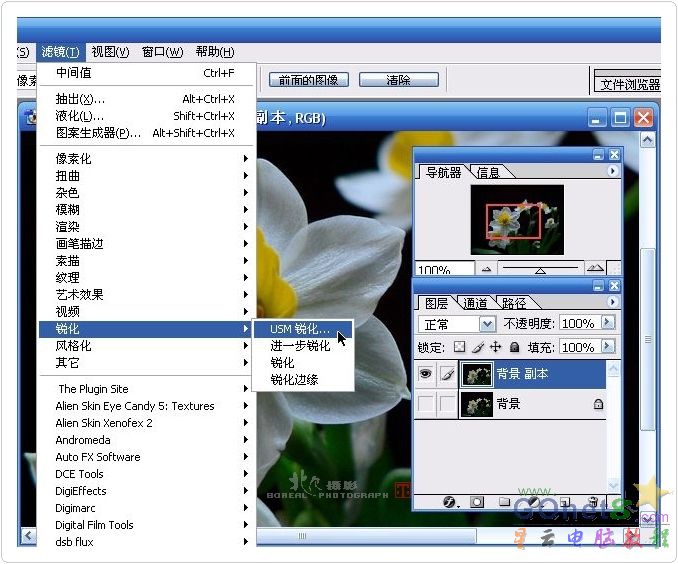
Task: Select the 背景 layer thumbnail
Action: click(x=476, y=404)
